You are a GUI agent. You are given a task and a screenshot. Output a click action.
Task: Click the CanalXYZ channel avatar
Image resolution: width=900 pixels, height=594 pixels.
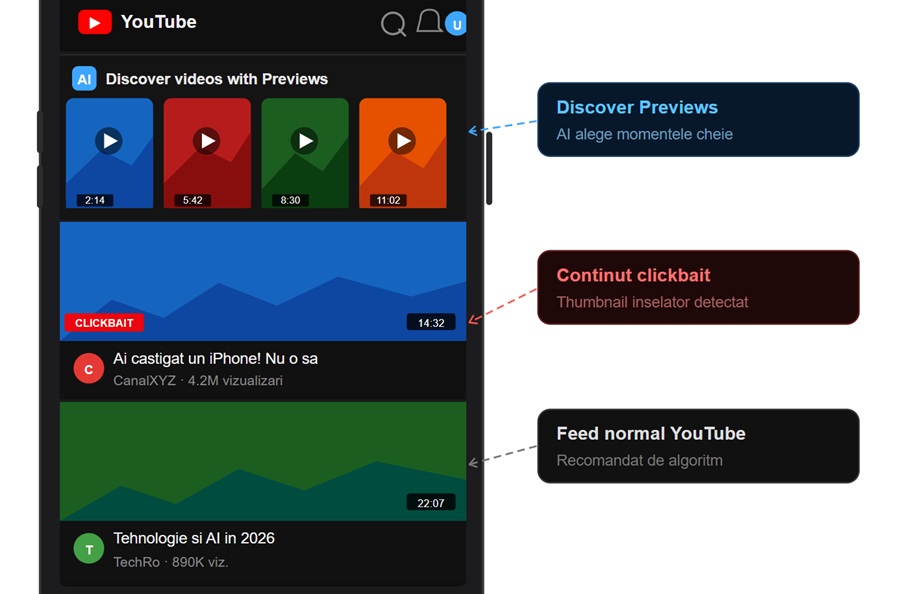tap(88, 368)
